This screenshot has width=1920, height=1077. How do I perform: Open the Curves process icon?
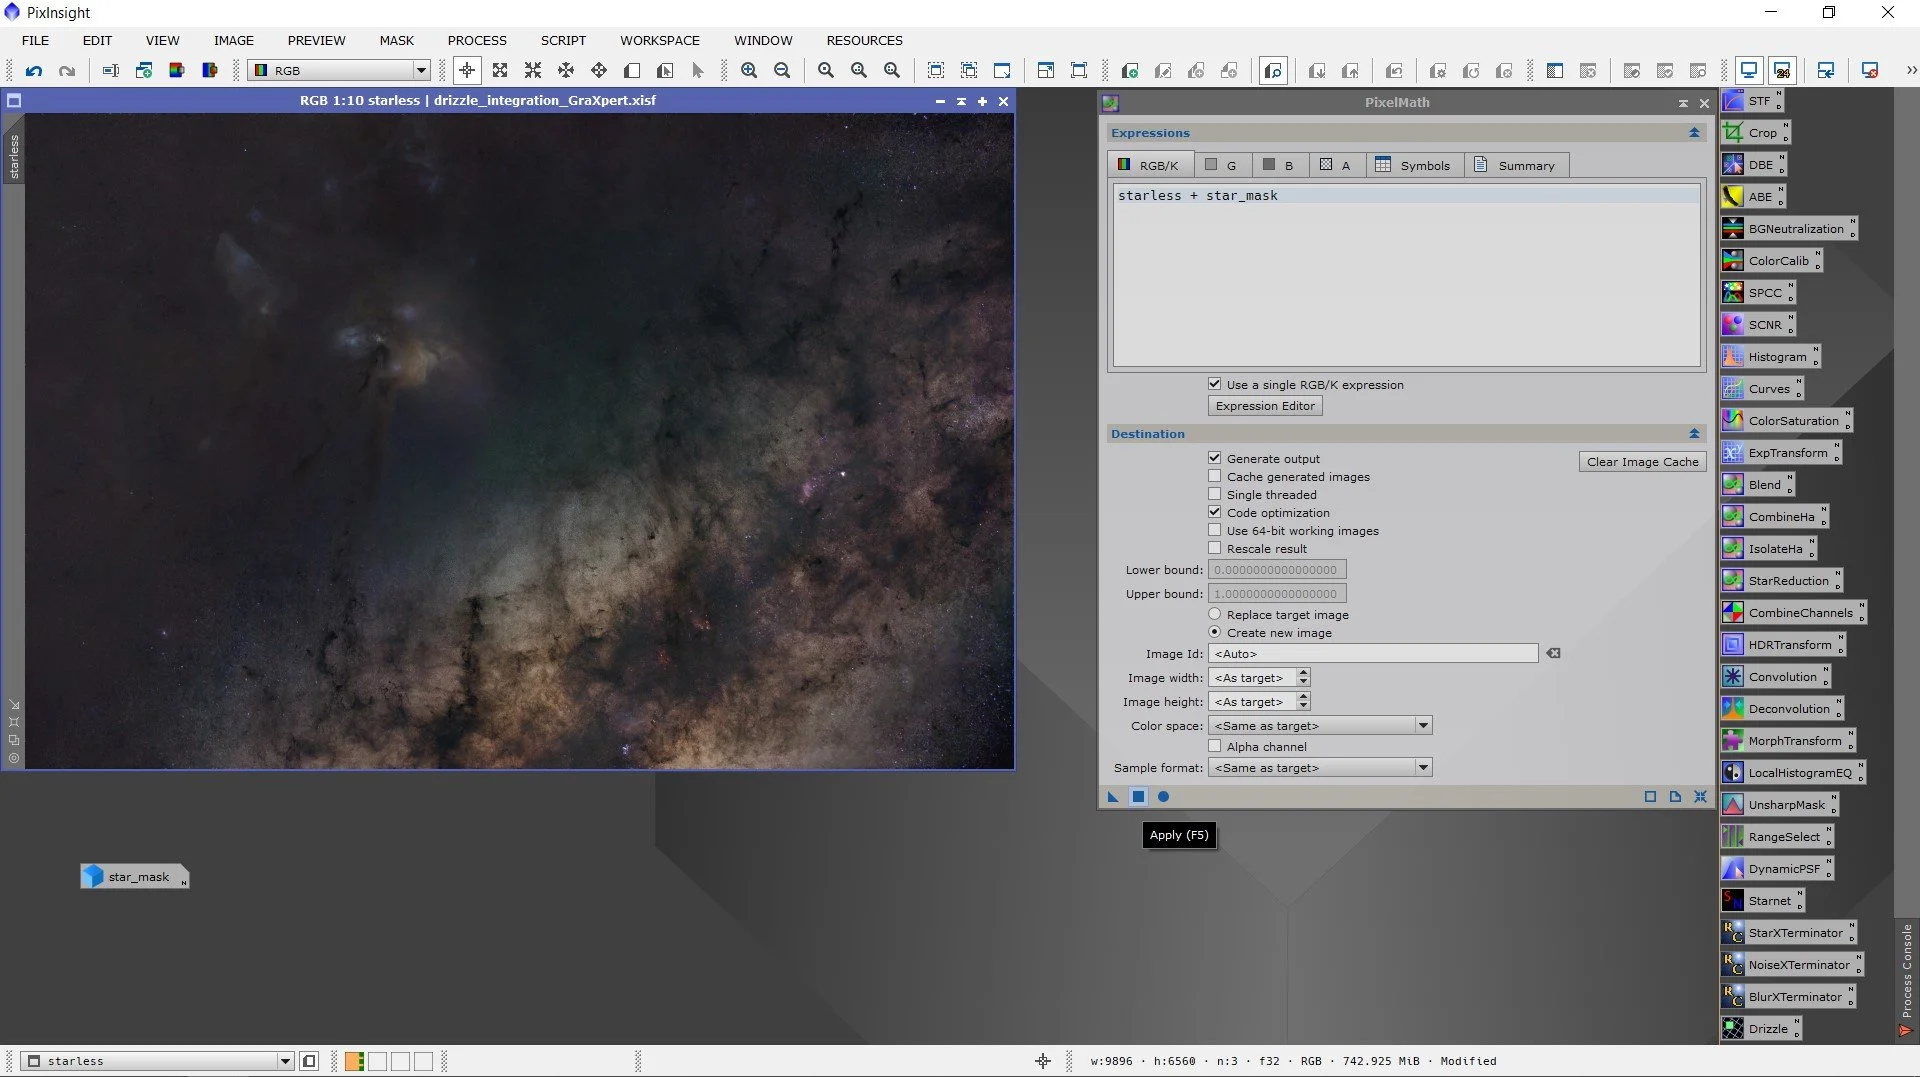pos(1762,389)
